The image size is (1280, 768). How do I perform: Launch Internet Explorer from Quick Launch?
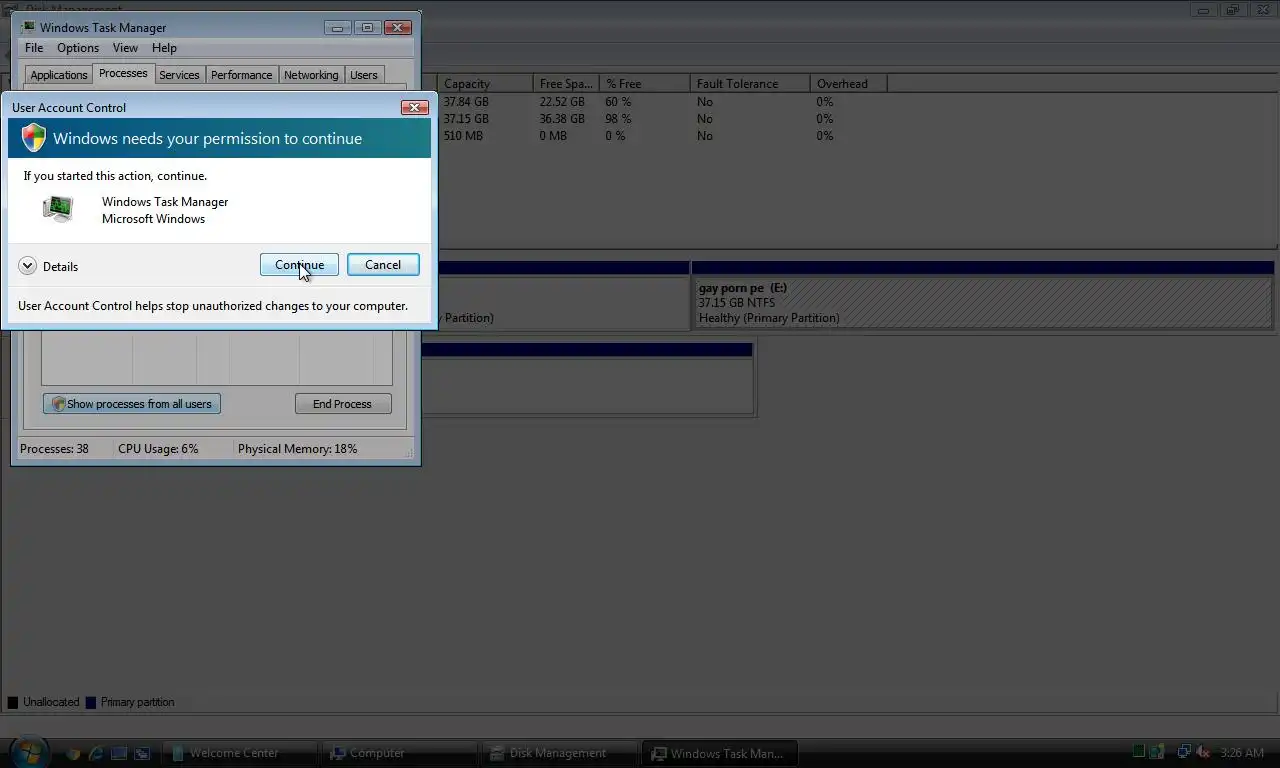[x=96, y=753]
